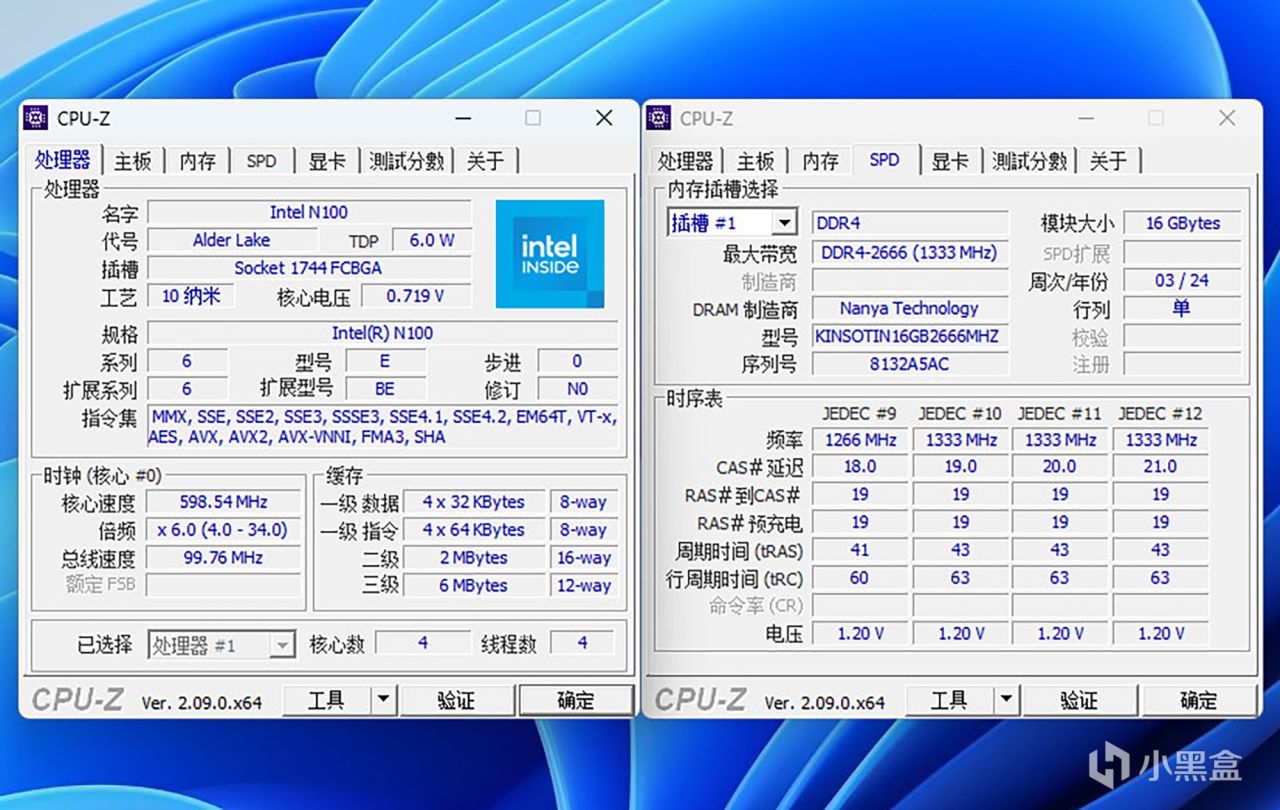Click the CPU-Z app icon in left window title bar
Viewport: 1280px width, 810px height.
click(x=36, y=118)
